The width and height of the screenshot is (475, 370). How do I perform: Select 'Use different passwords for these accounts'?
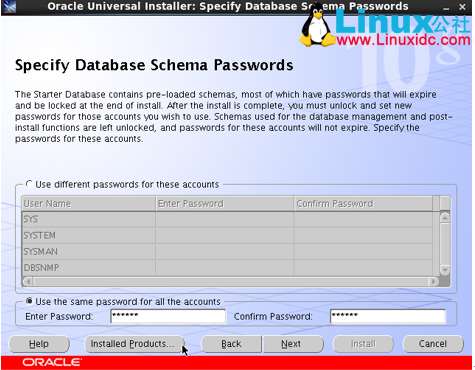(x=29, y=184)
